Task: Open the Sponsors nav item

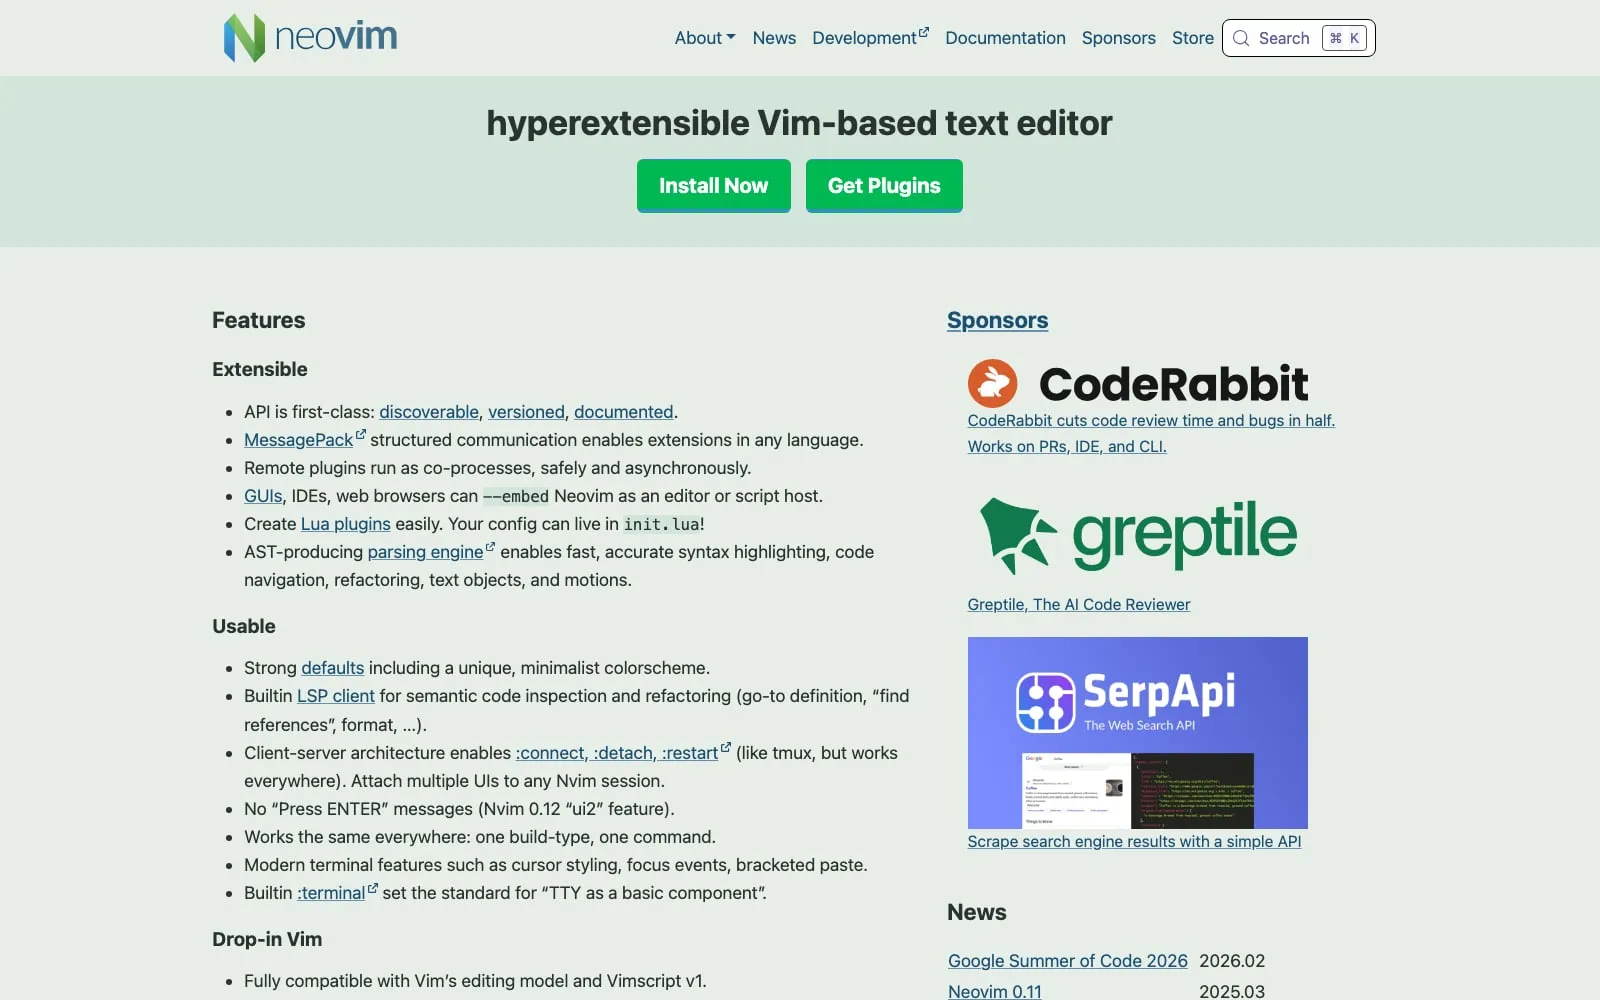Action: (1118, 38)
